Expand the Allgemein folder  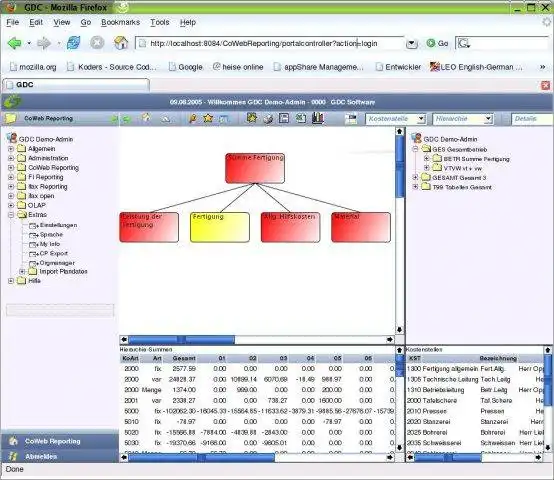(11, 149)
